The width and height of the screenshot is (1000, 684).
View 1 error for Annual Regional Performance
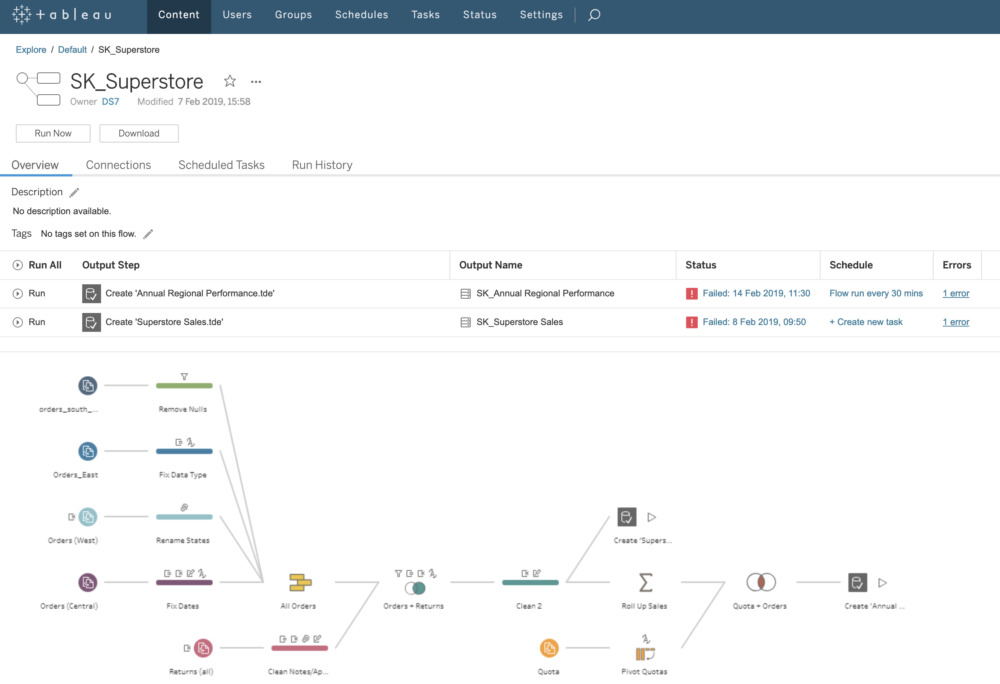[955, 293]
